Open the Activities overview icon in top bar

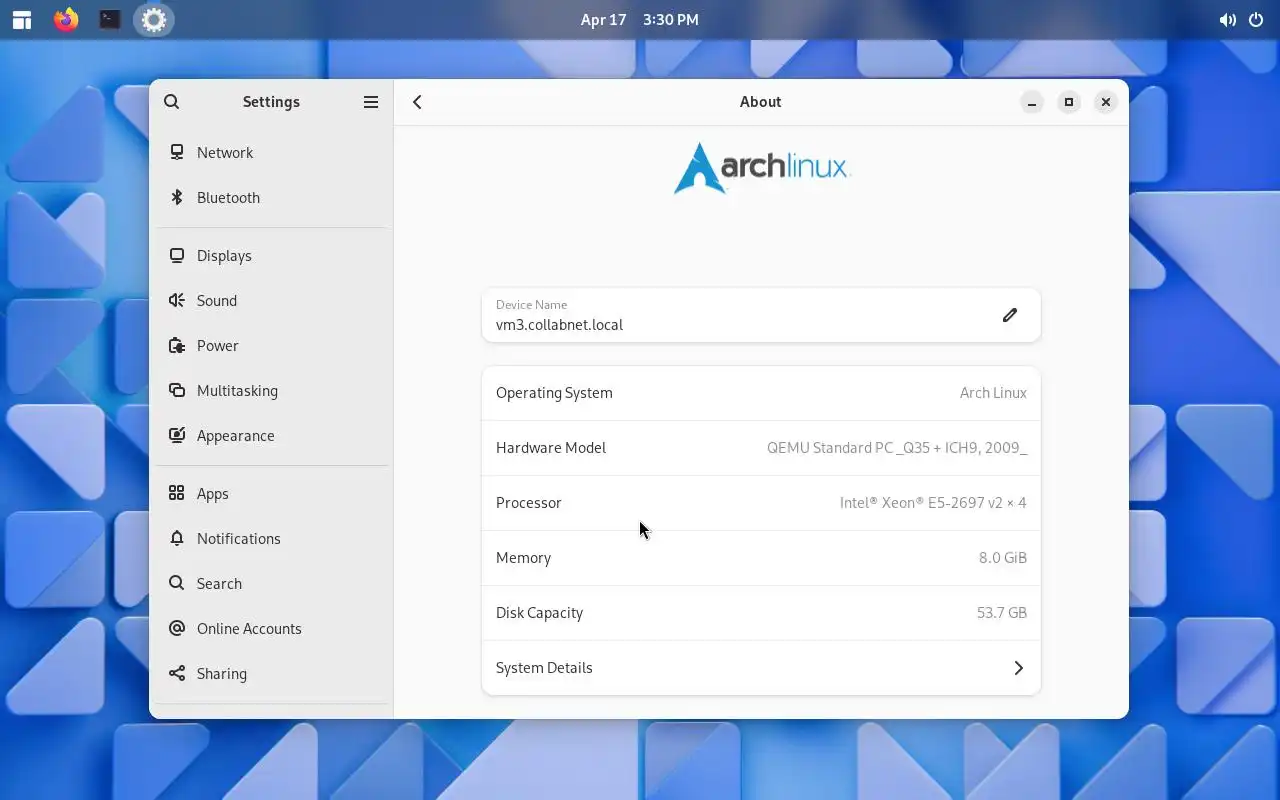coord(22,20)
